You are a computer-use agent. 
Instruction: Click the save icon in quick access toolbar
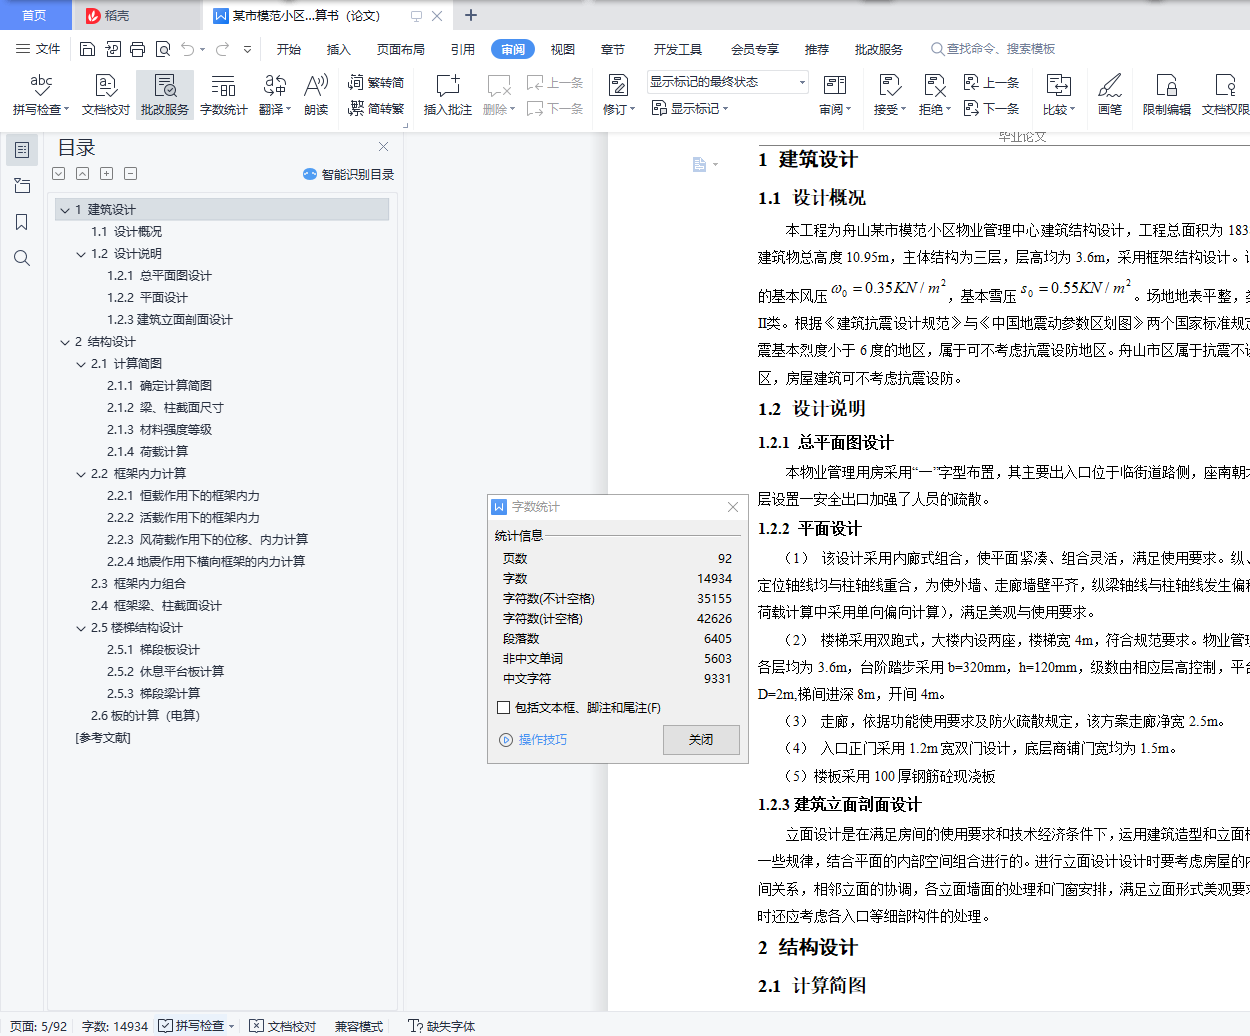(x=87, y=49)
